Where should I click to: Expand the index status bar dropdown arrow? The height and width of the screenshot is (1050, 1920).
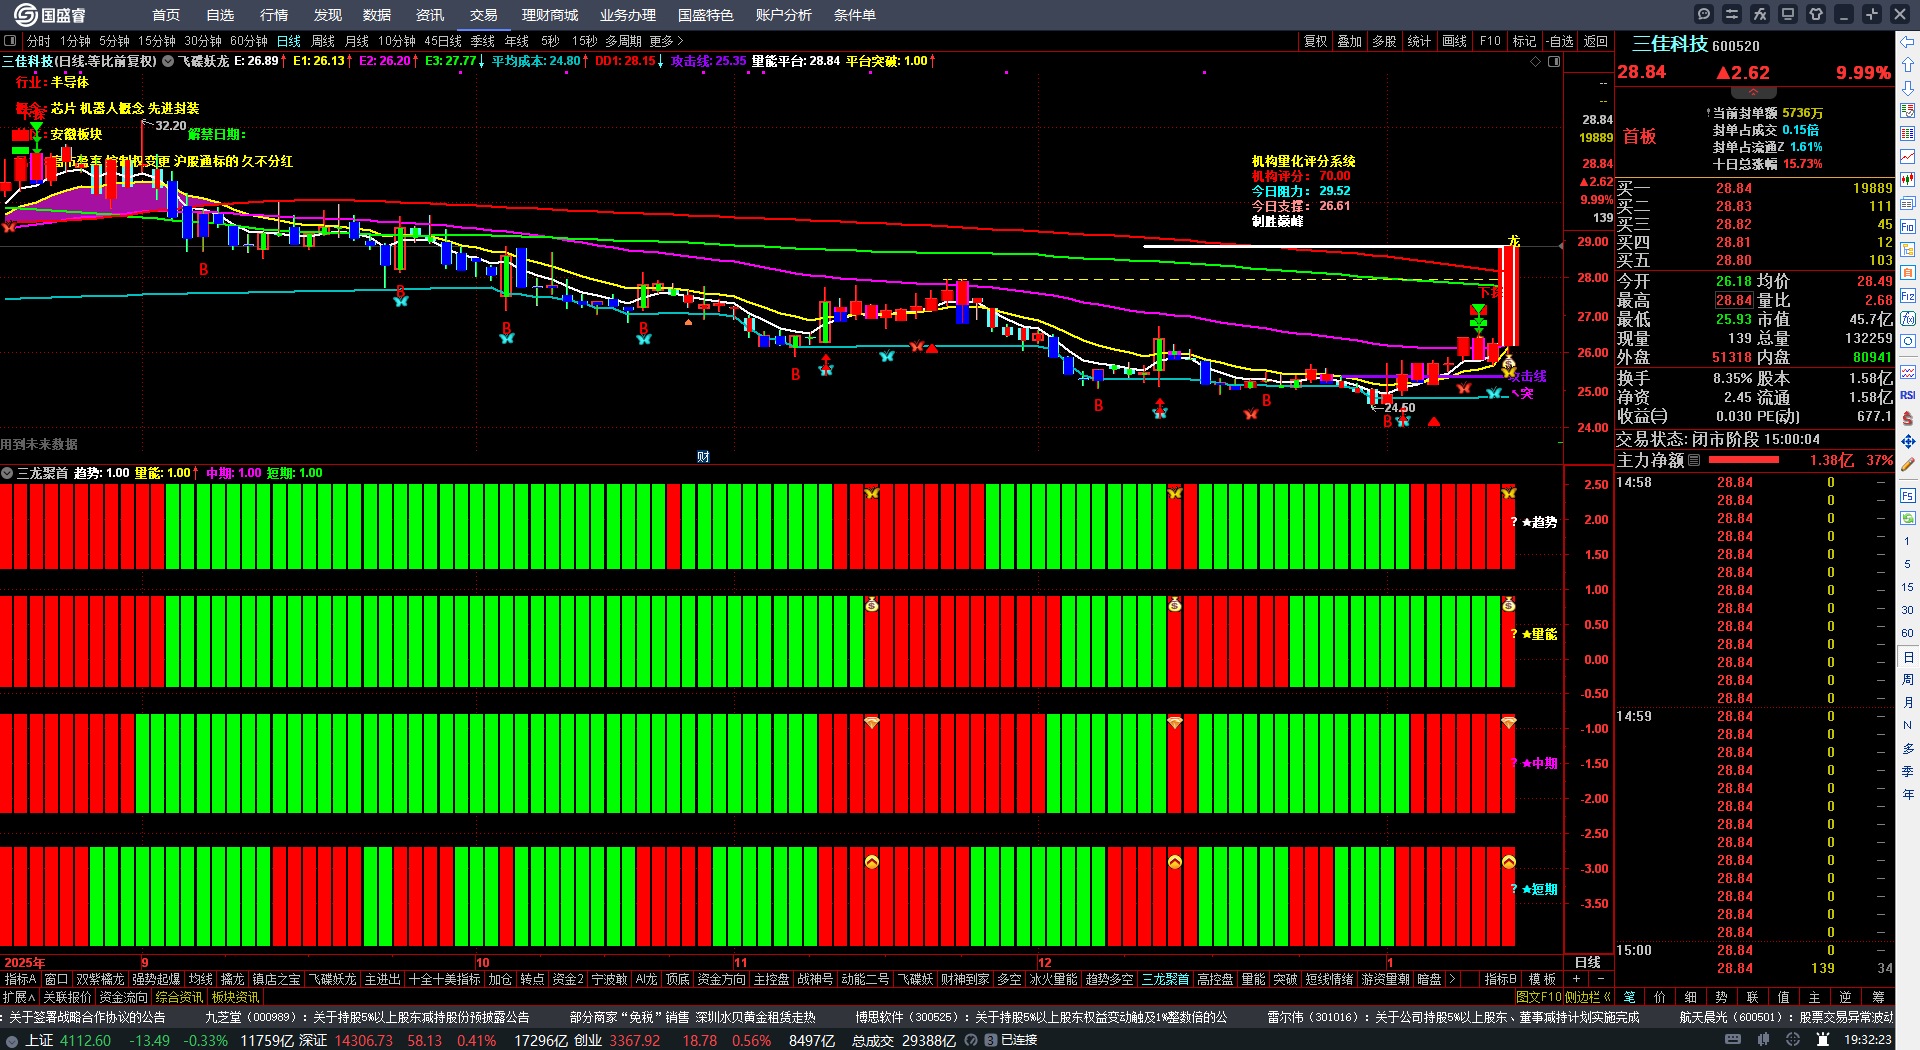pos(12,1040)
